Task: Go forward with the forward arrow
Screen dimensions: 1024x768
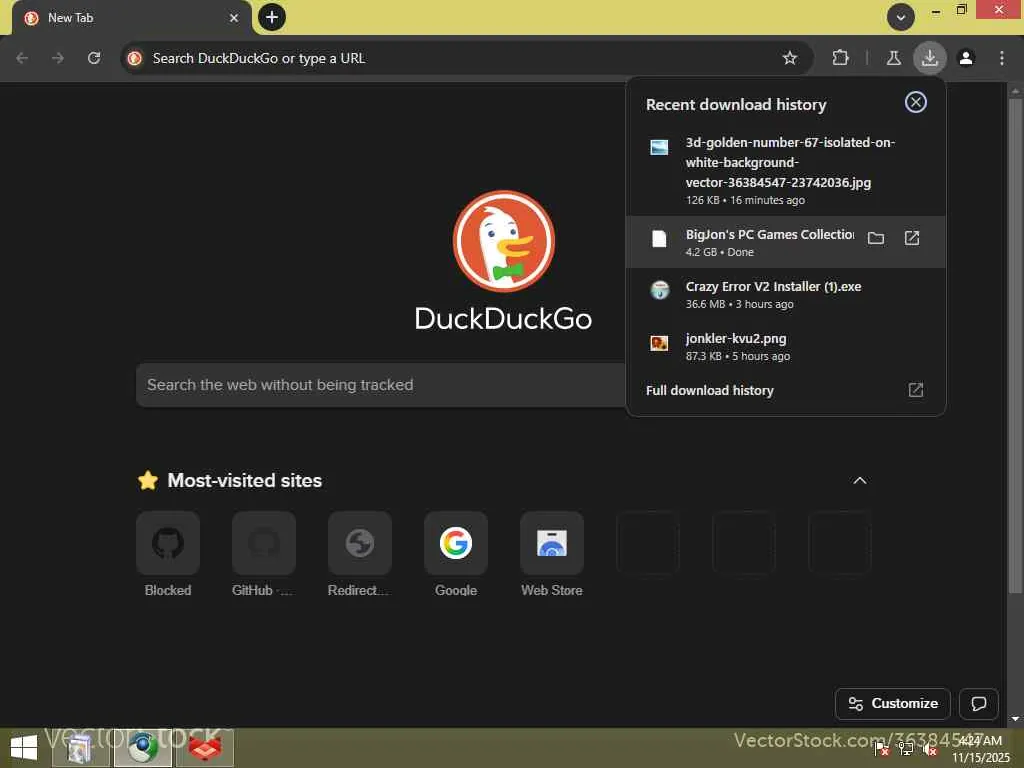Action: coord(58,58)
